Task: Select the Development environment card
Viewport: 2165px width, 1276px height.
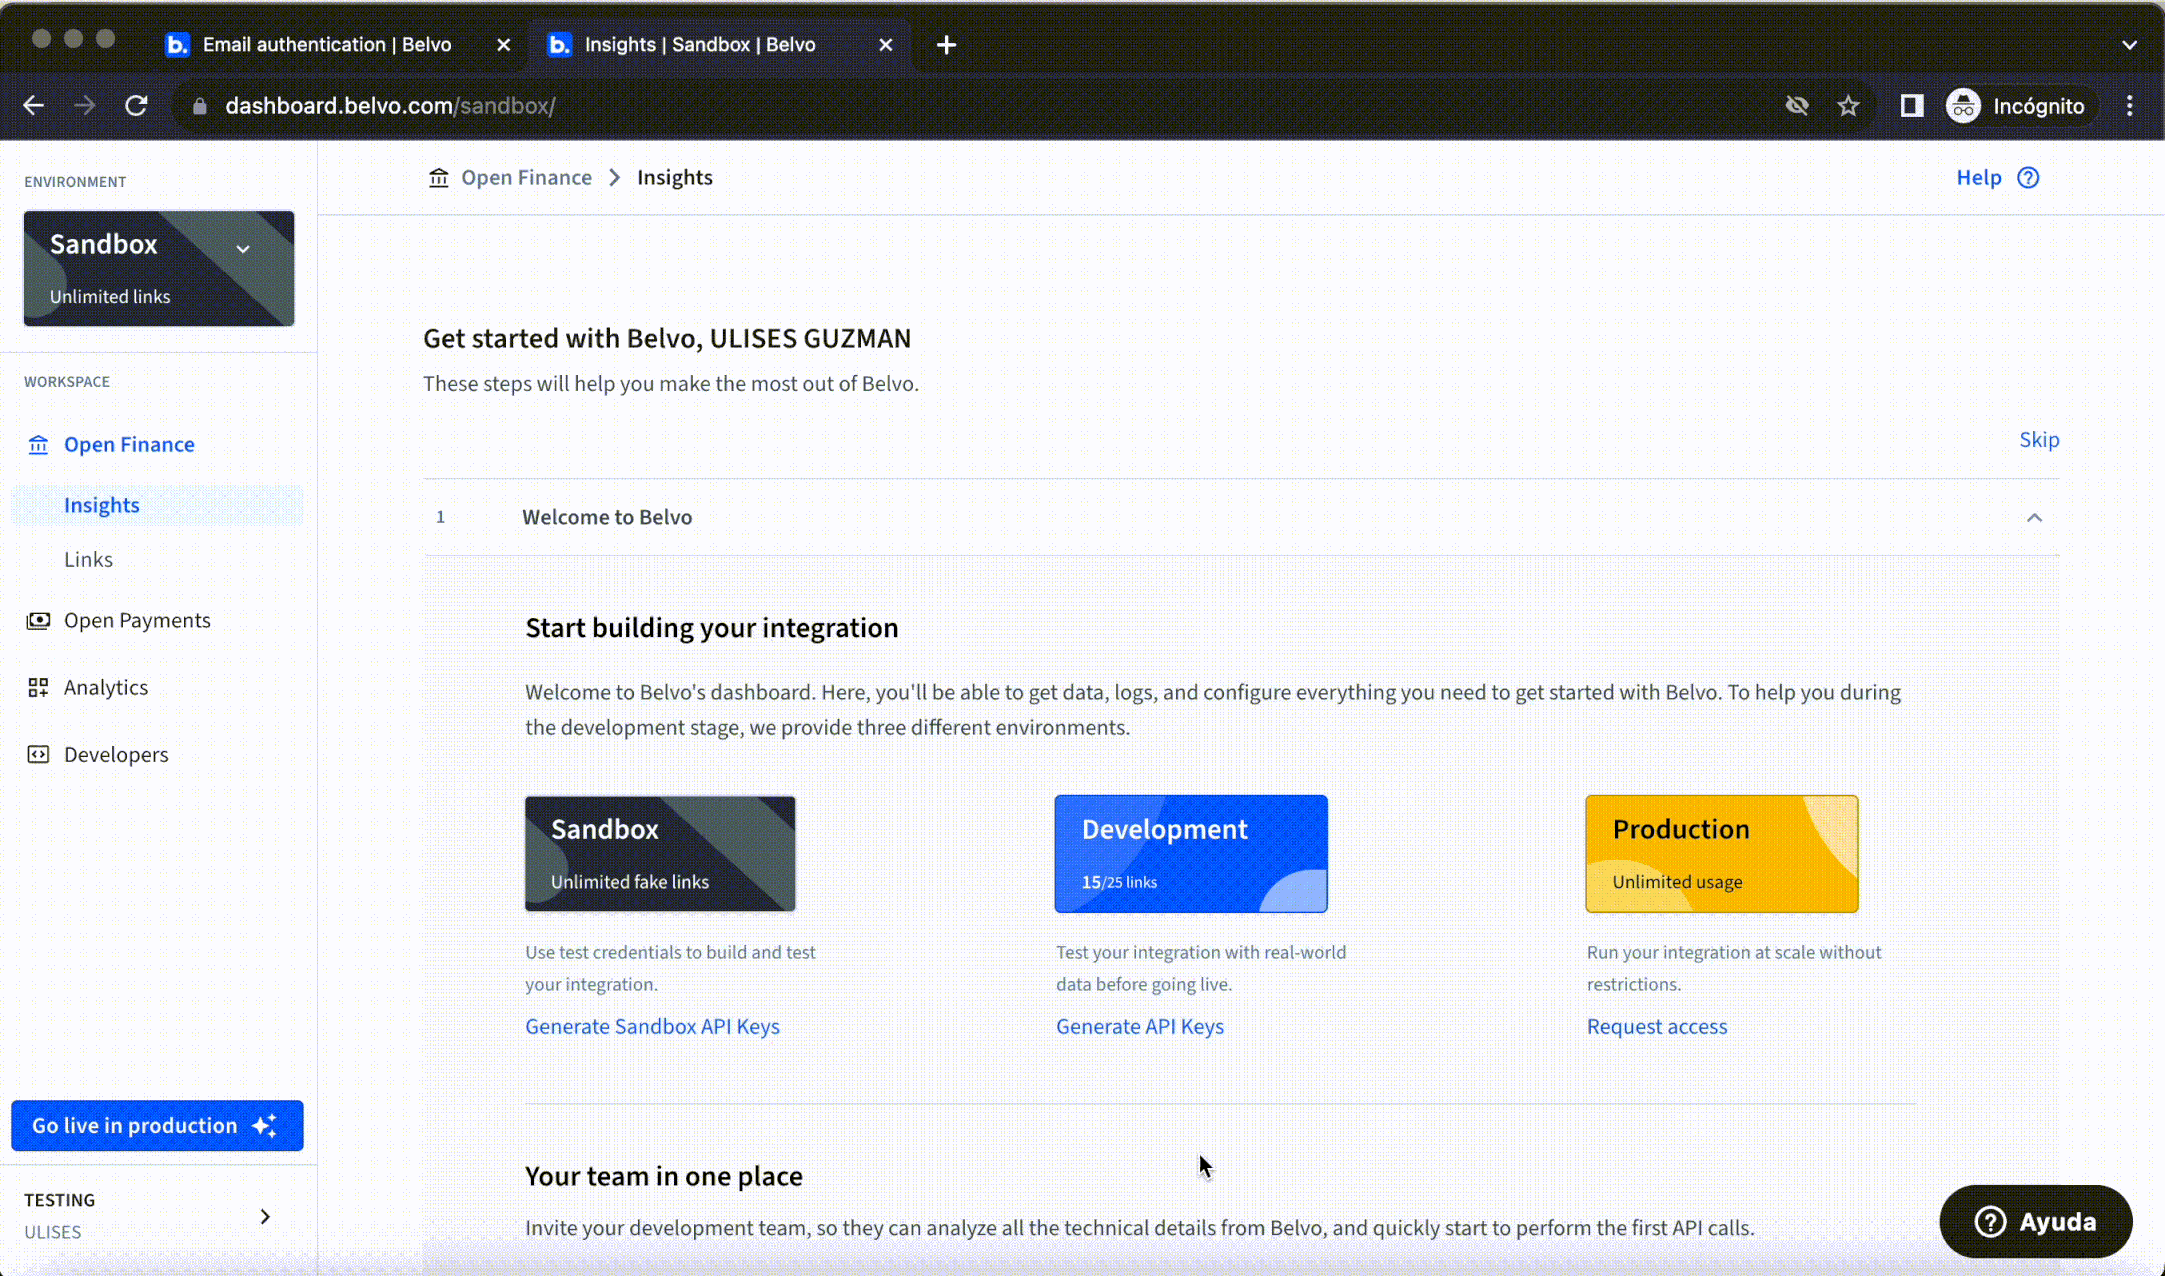Action: (1191, 854)
